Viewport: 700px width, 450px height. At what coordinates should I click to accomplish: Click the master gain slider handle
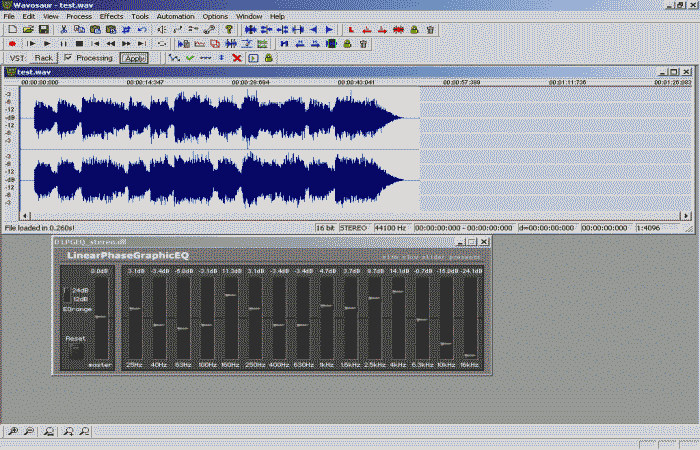[x=99, y=316]
